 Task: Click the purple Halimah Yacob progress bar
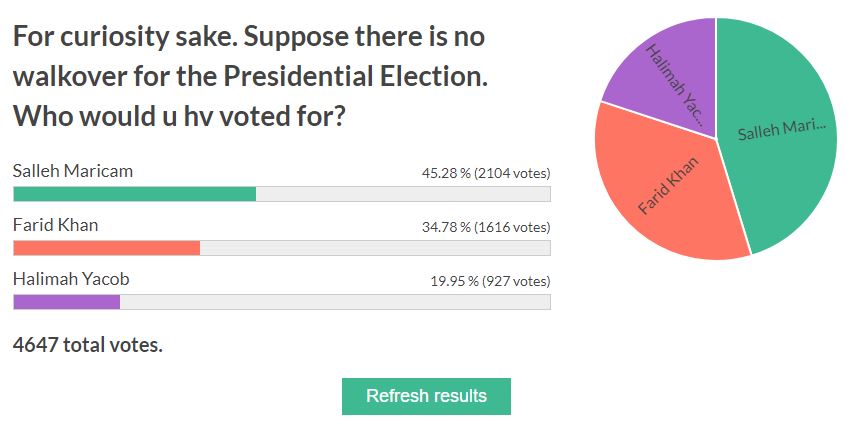tap(66, 302)
